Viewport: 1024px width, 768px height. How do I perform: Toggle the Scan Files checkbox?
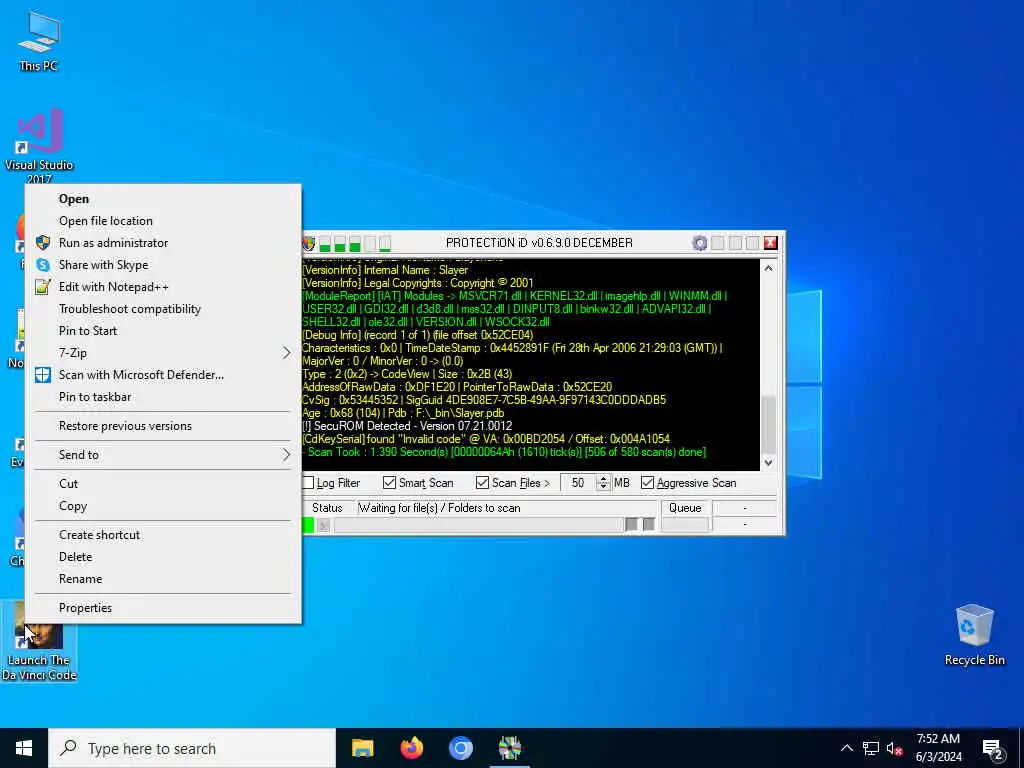click(x=482, y=483)
